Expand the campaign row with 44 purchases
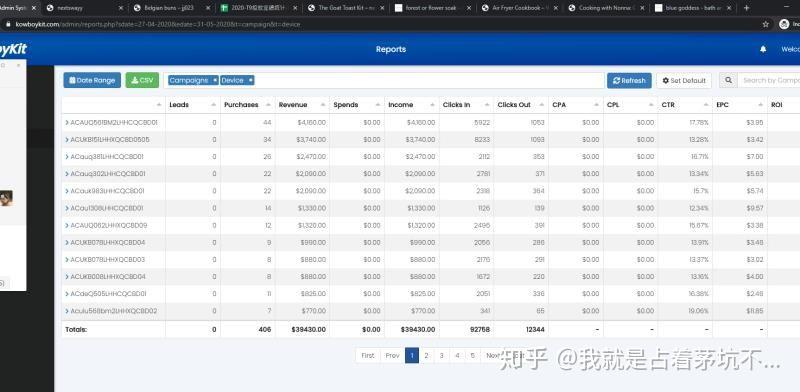Viewport: 800px width, 392px height. click(x=67, y=122)
